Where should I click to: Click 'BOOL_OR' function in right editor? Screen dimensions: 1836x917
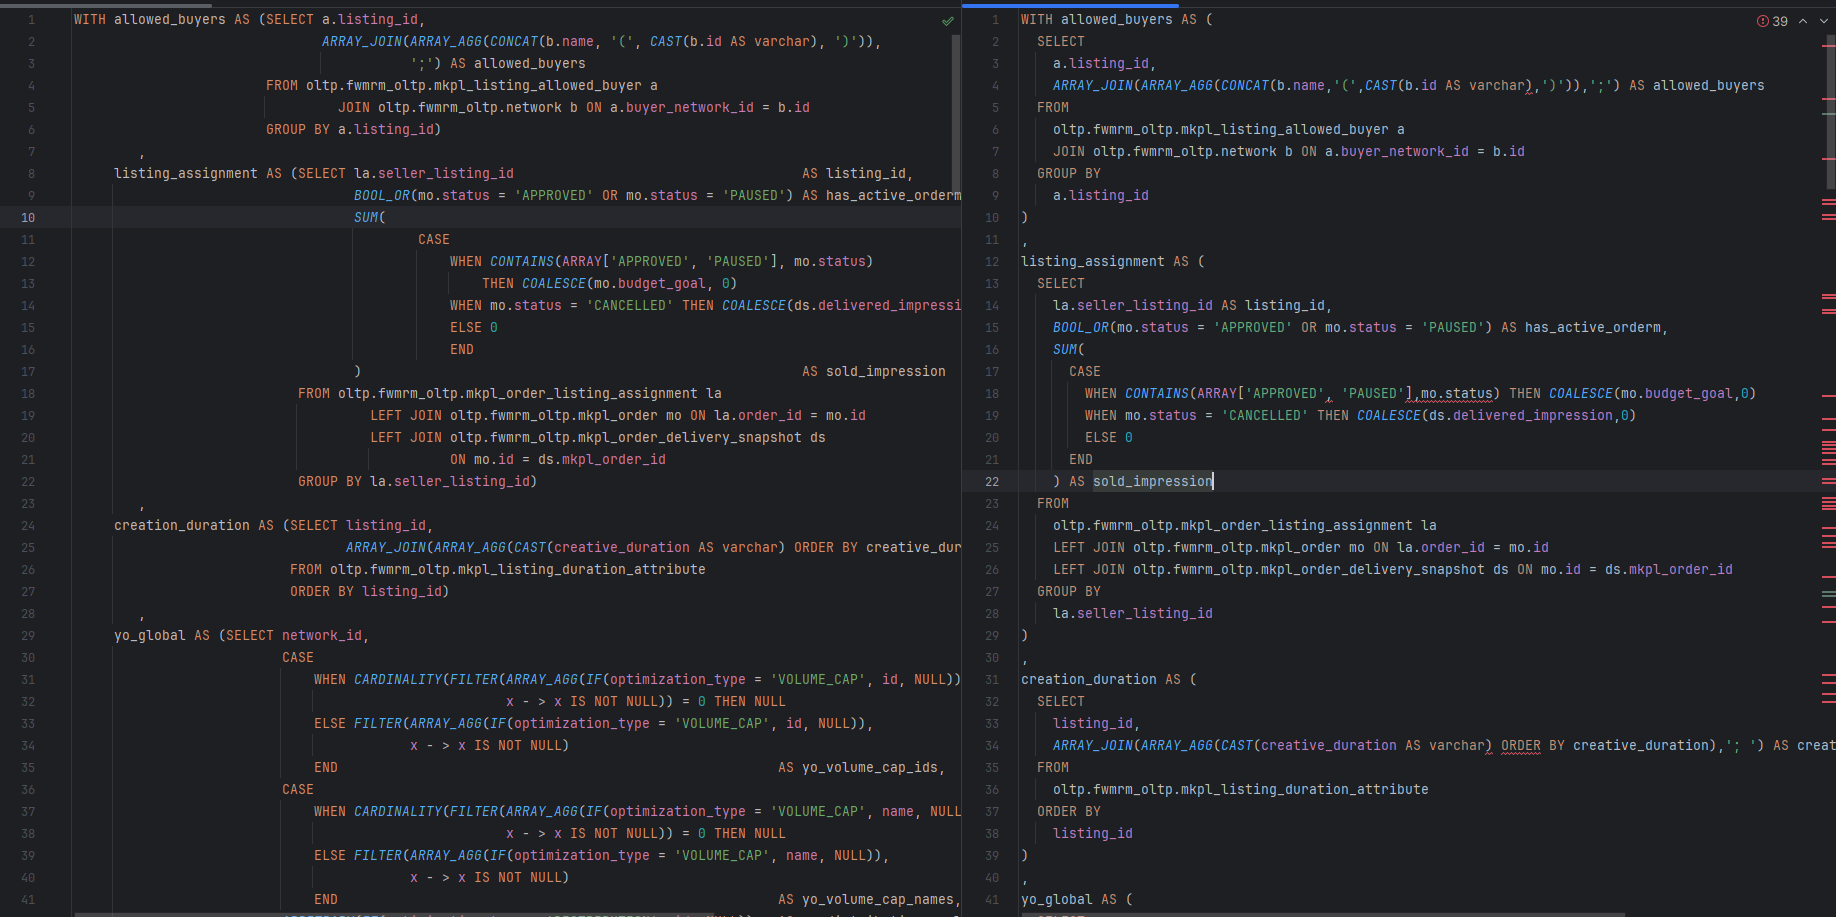pyautogui.click(x=1081, y=327)
